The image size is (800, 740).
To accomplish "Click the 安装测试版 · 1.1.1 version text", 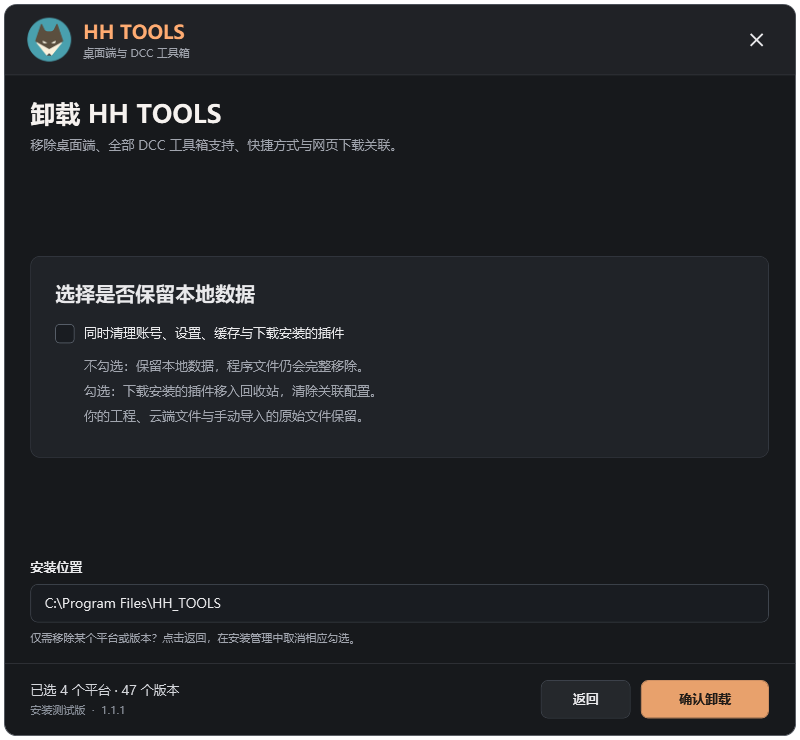I will tap(78, 710).
